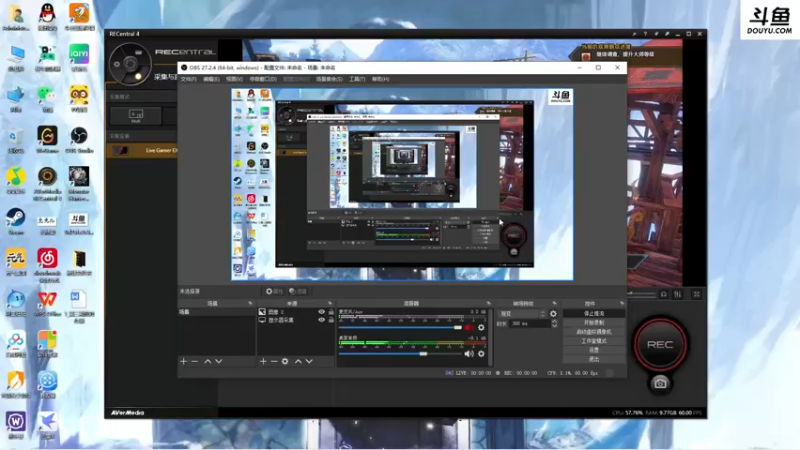The image size is (800, 450).
Task: Toggle 工作室模式 studio mode
Action: pyautogui.click(x=594, y=341)
